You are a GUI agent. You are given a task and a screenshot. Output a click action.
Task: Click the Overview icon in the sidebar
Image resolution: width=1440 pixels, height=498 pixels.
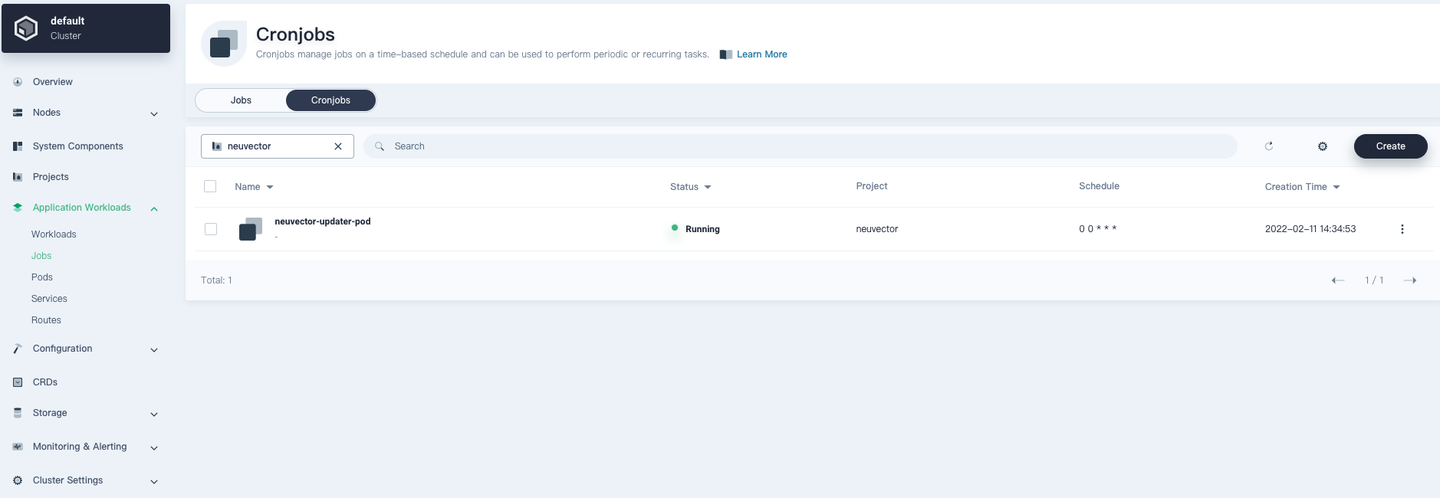tap(18, 82)
